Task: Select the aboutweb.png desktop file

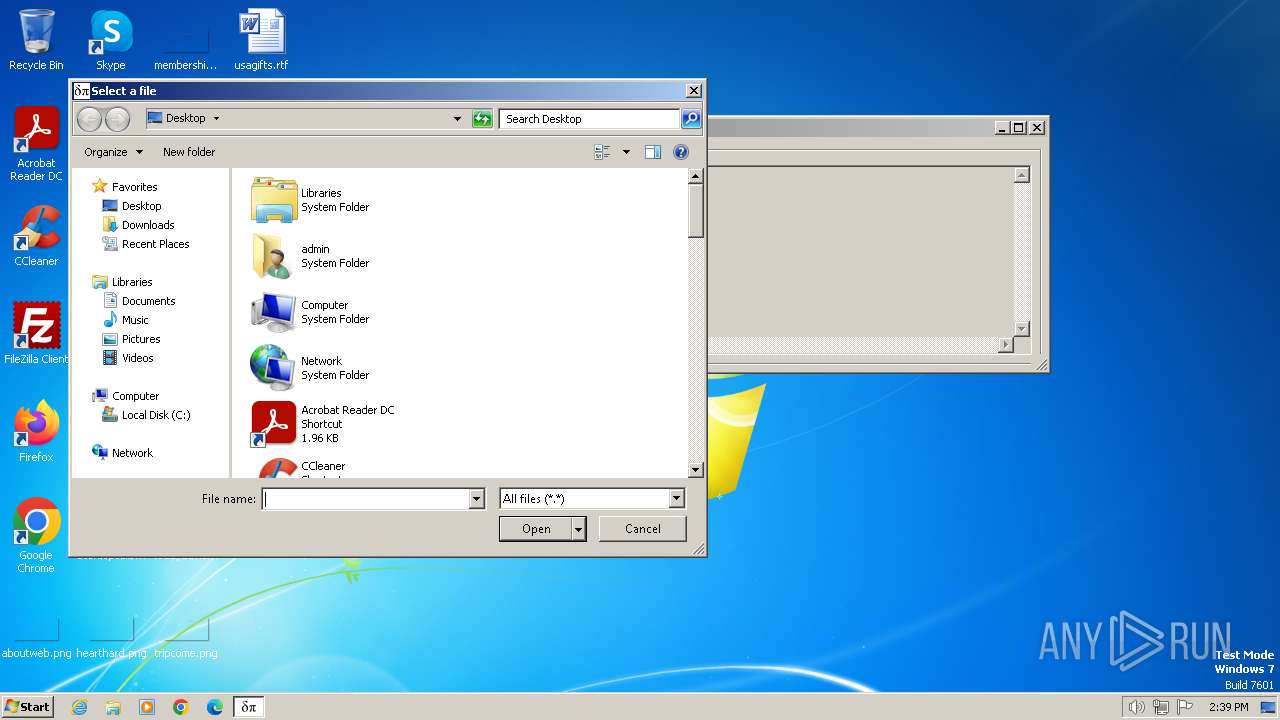Action: (37, 638)
